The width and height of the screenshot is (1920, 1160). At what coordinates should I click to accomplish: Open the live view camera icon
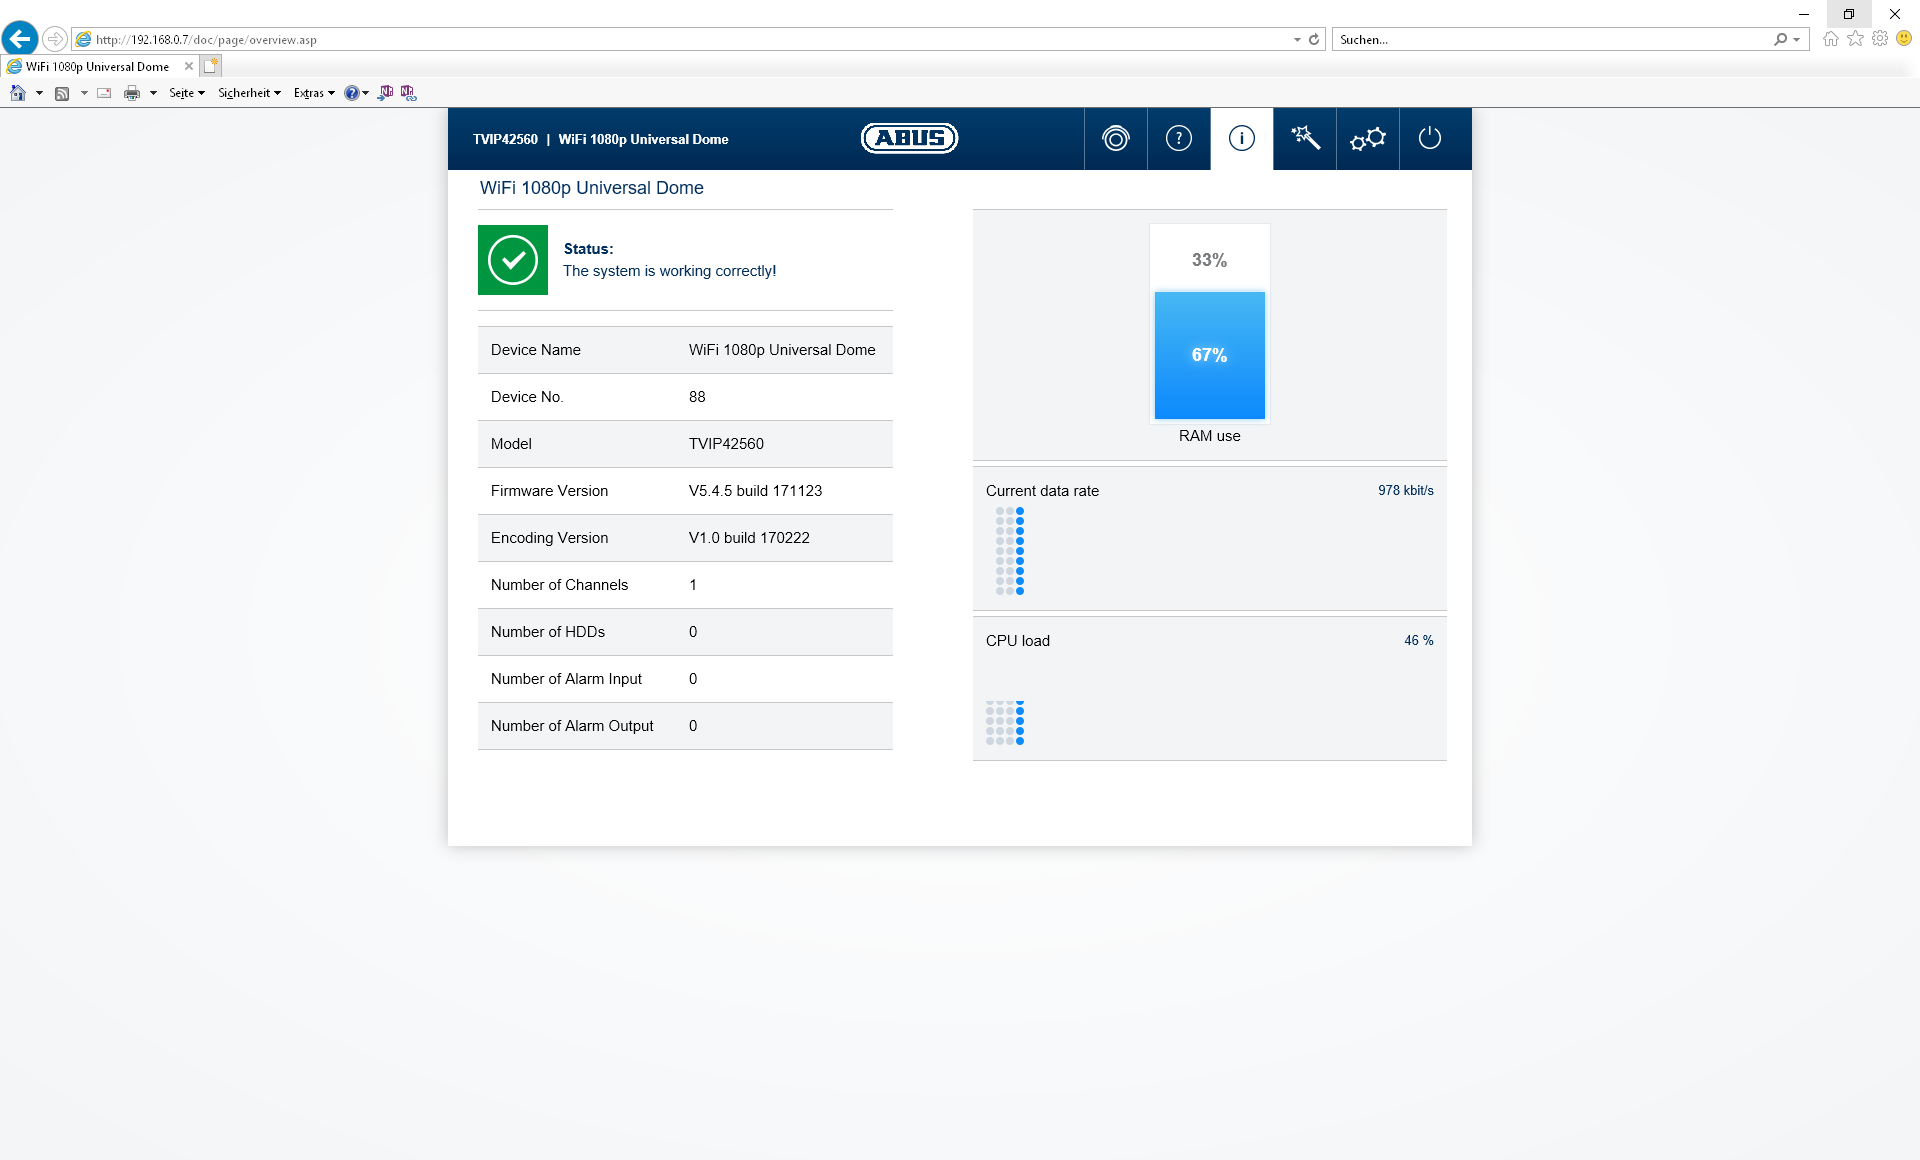pos(1115,139)
